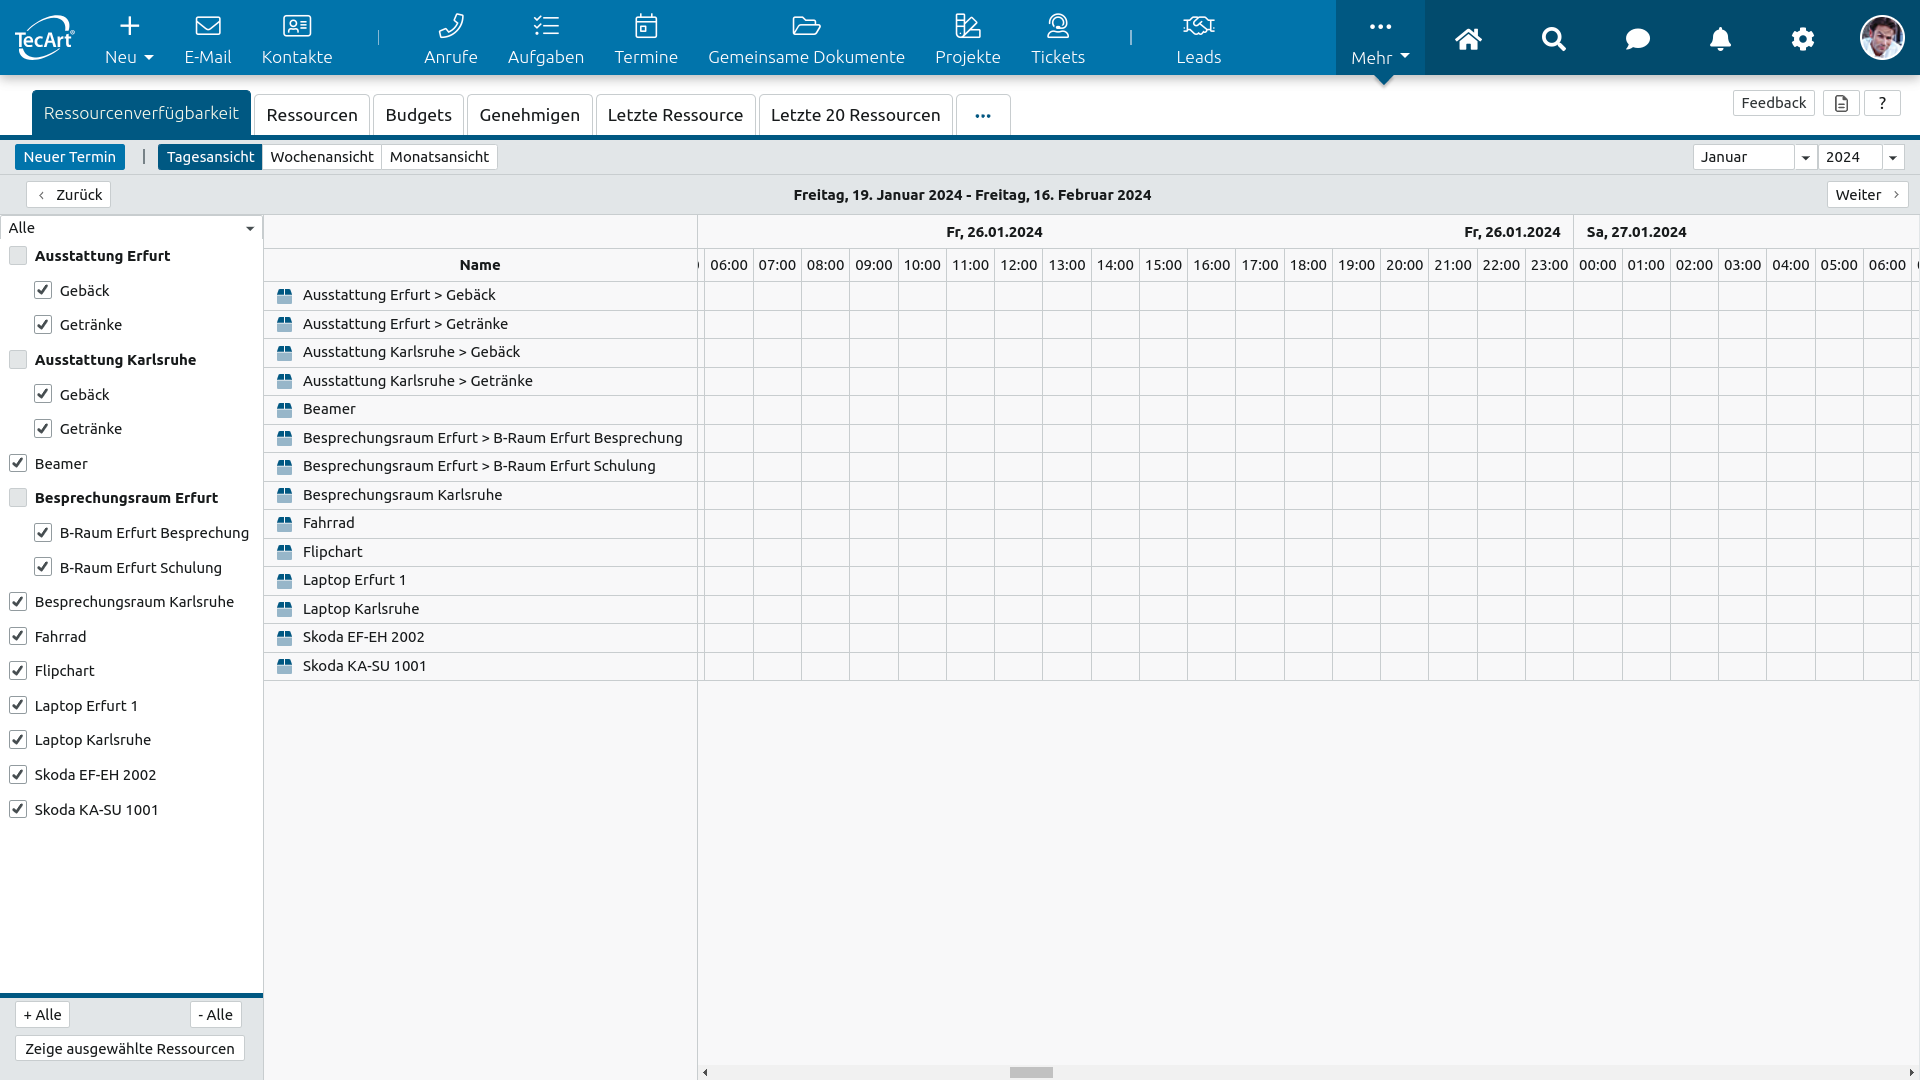Click the horizontal scrollbar thumb

(x=1031, y=1072)
